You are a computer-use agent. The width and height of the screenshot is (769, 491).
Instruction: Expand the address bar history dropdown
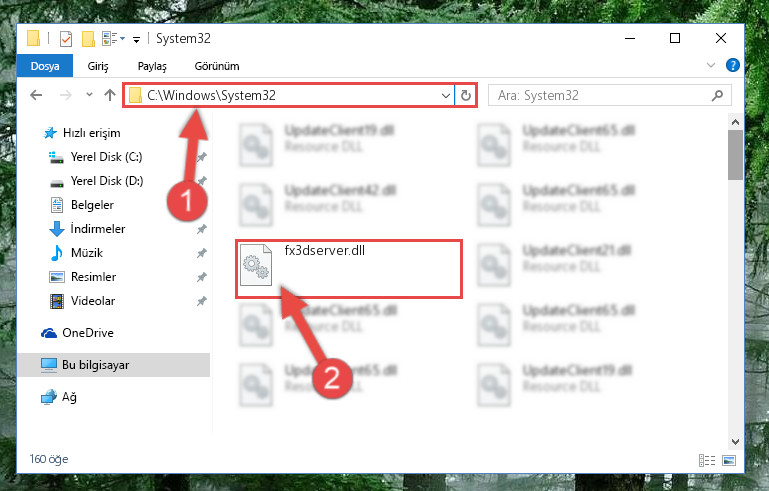(445, 95)
